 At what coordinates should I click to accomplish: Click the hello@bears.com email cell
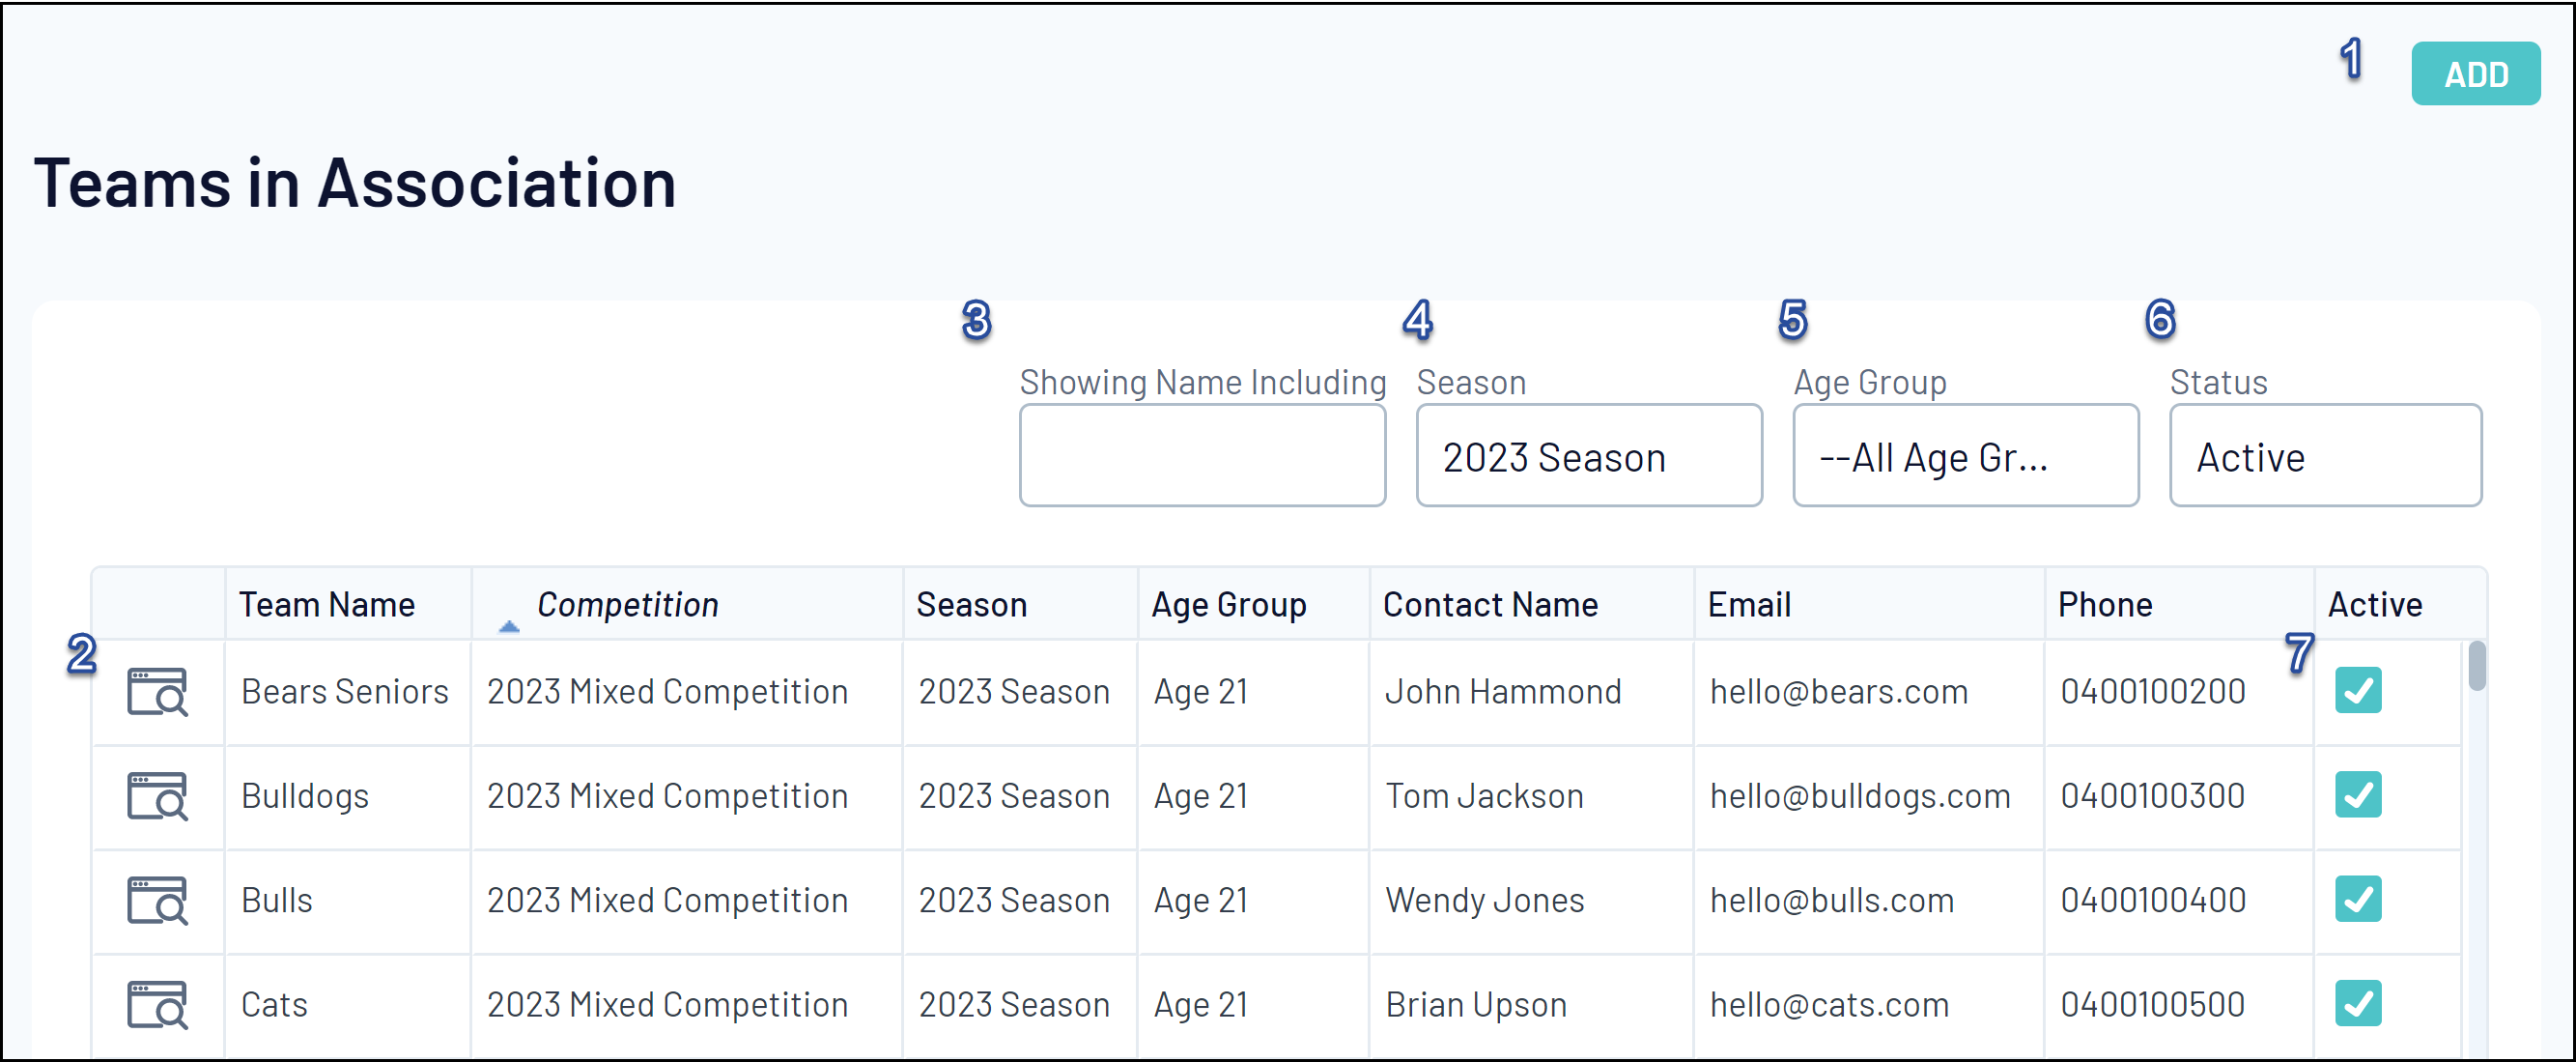(x=1838, y=691)
